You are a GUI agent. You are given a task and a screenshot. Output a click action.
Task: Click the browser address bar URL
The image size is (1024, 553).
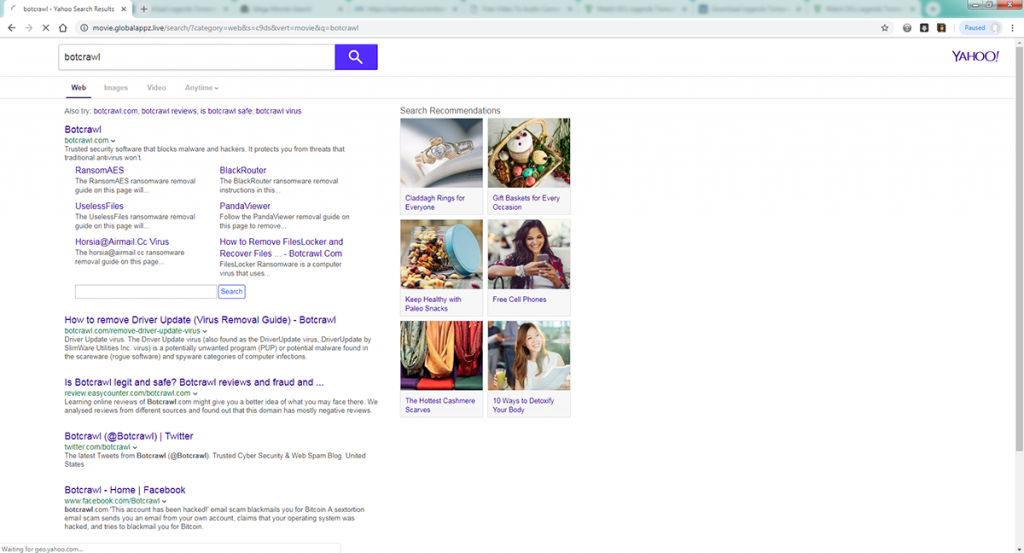(225, 28)
